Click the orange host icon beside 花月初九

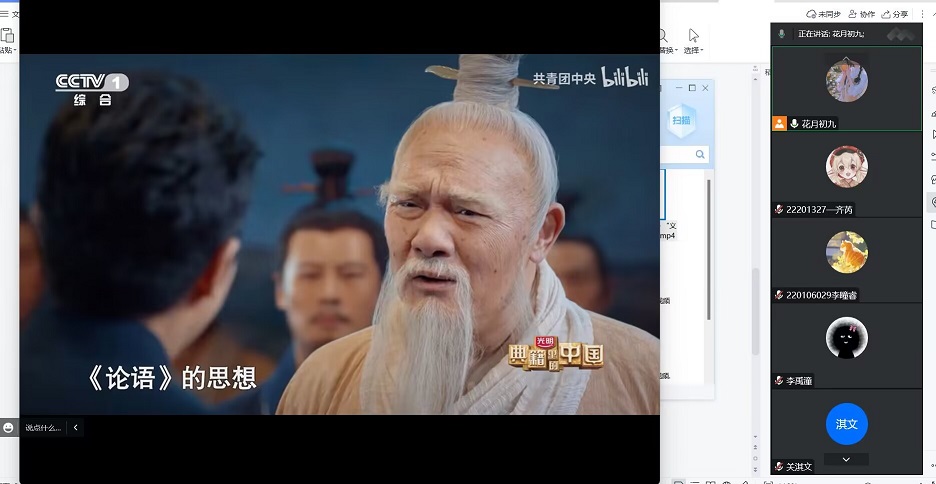click(x=779, y=124)
